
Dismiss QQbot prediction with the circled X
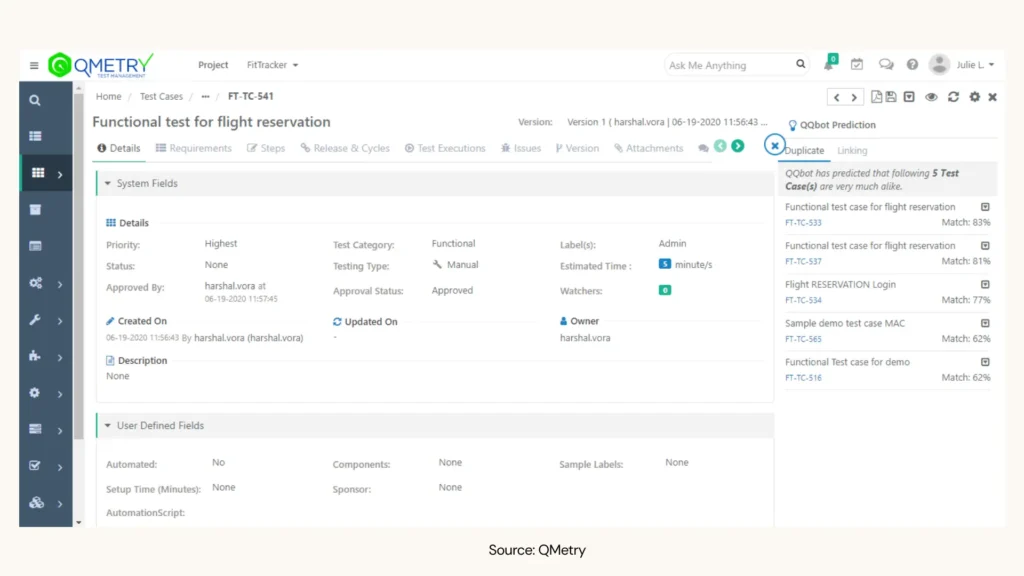(x=775, y=145)
